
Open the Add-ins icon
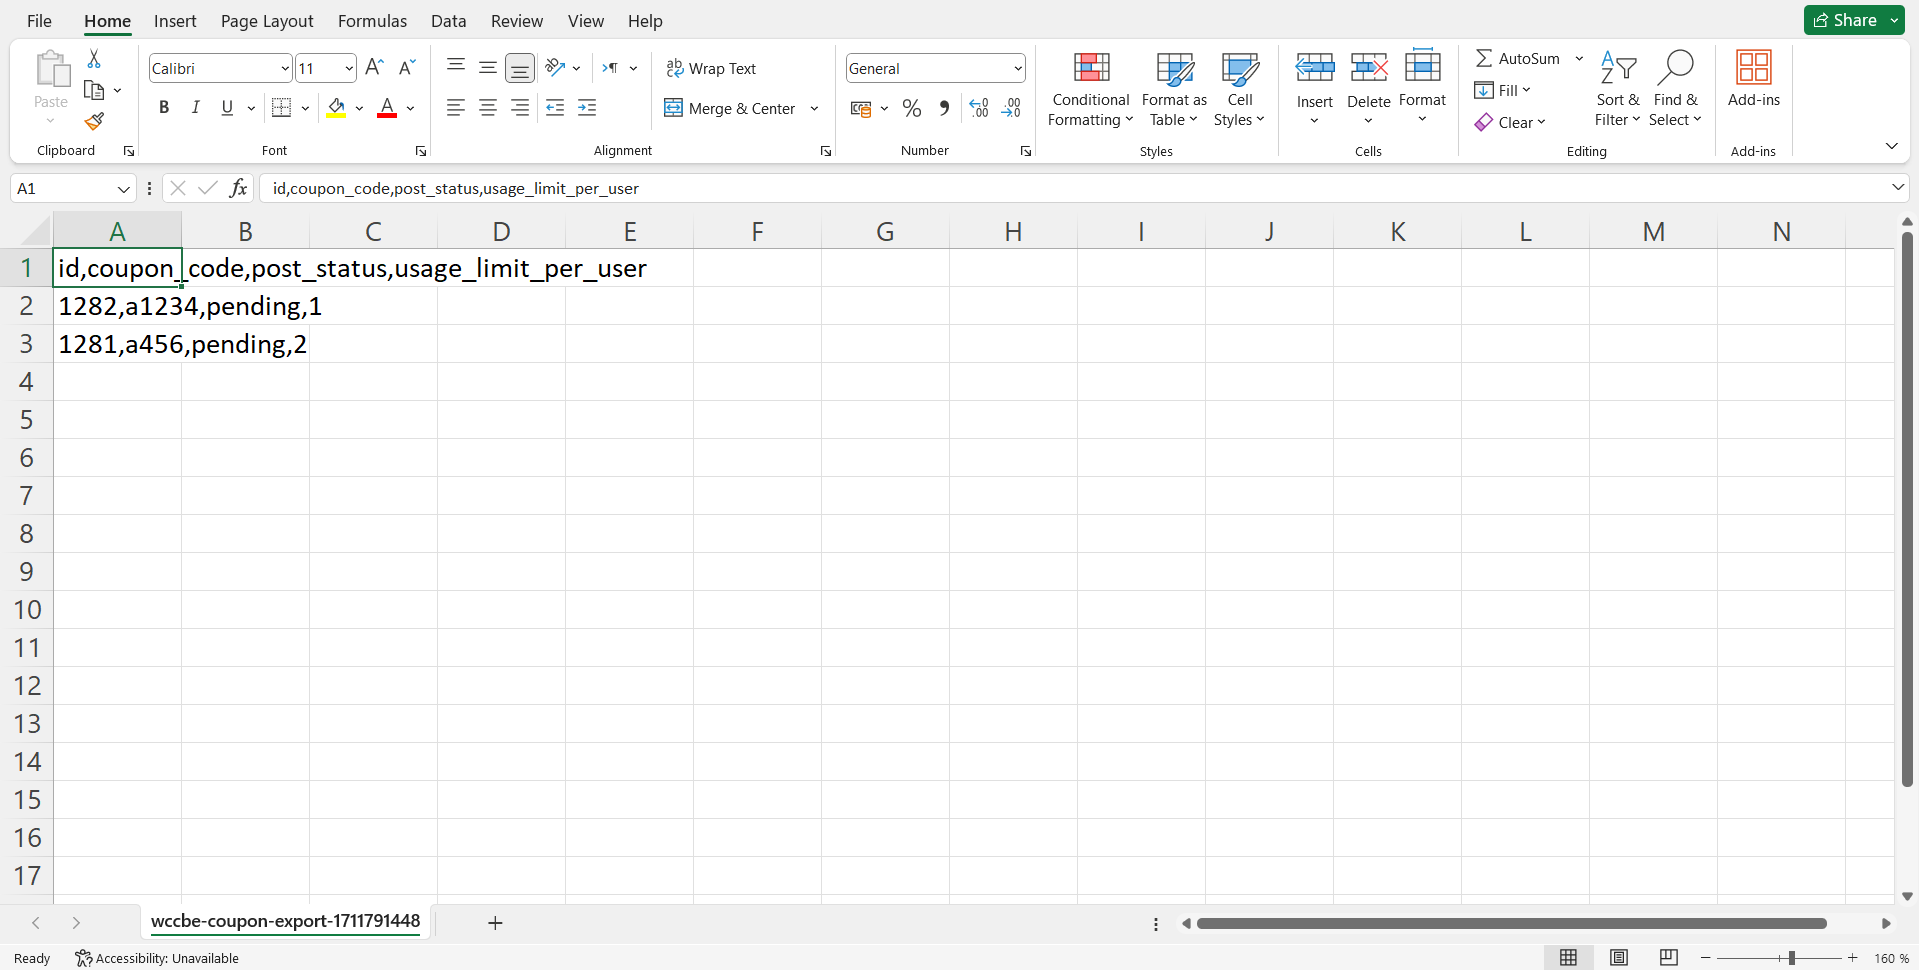pos(1753,68)
